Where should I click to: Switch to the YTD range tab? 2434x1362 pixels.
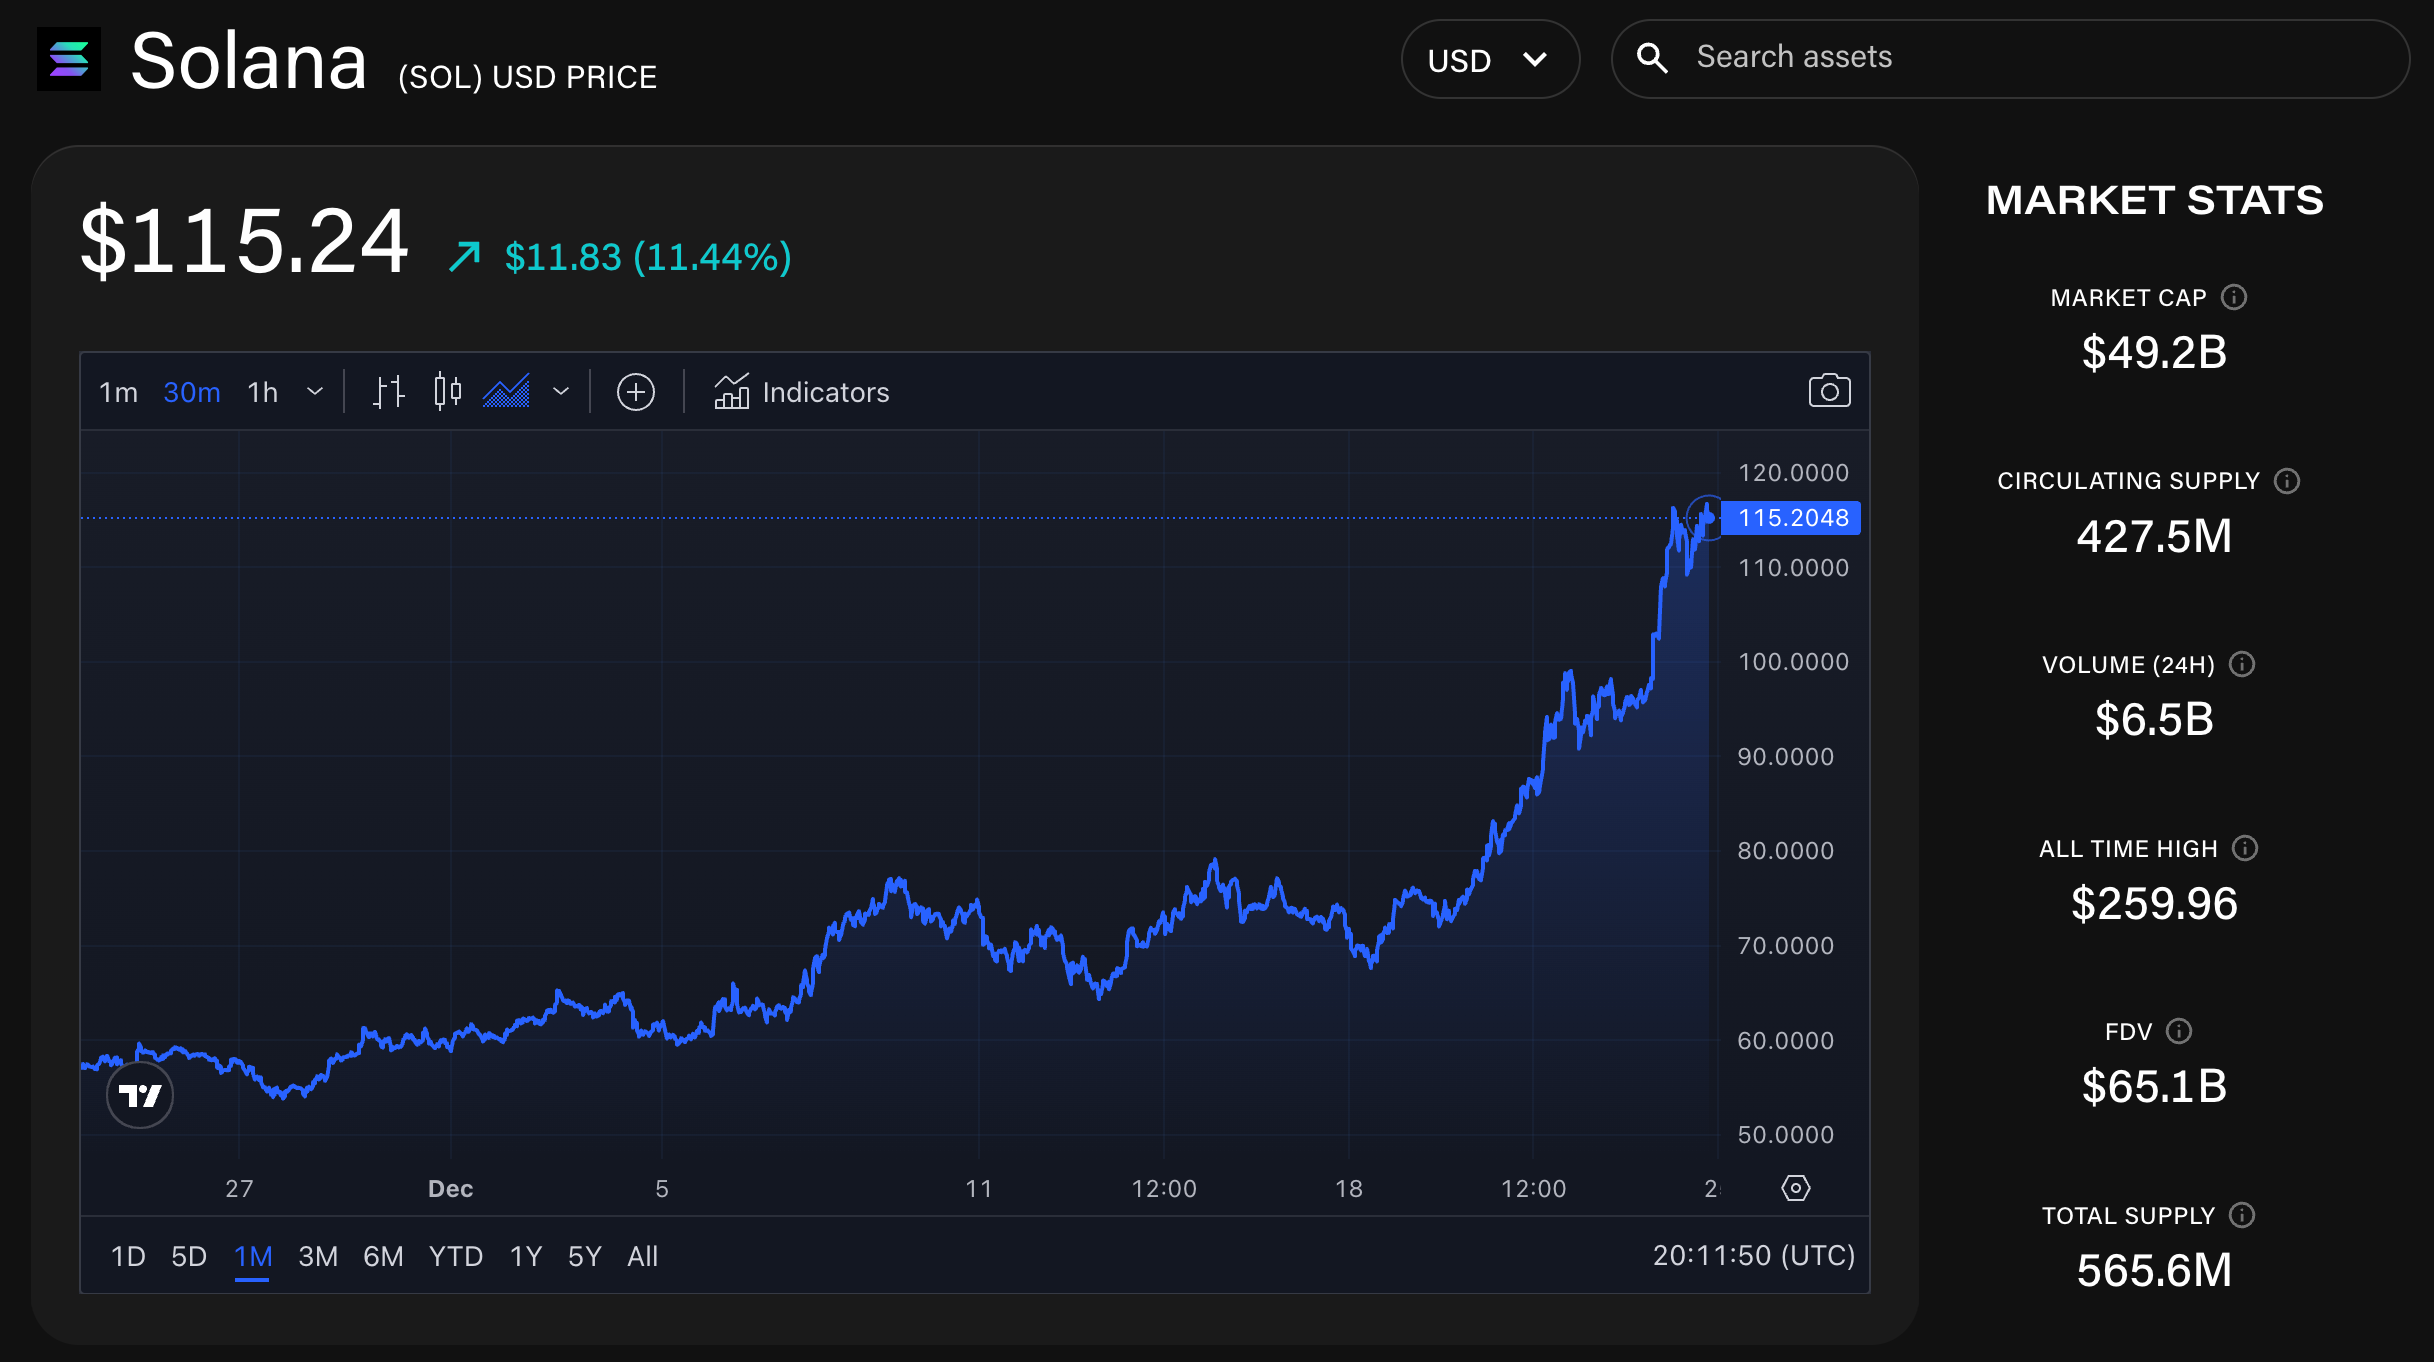(456, 1256)
